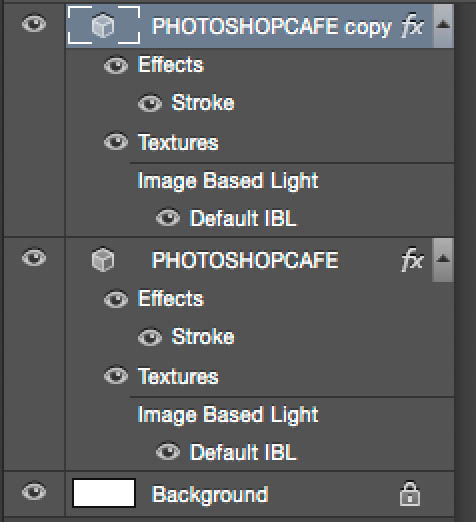Hide Effects on PHOTOSHOPCAFE copy
This screenshot has height=522, width=476.
point(116,65)
